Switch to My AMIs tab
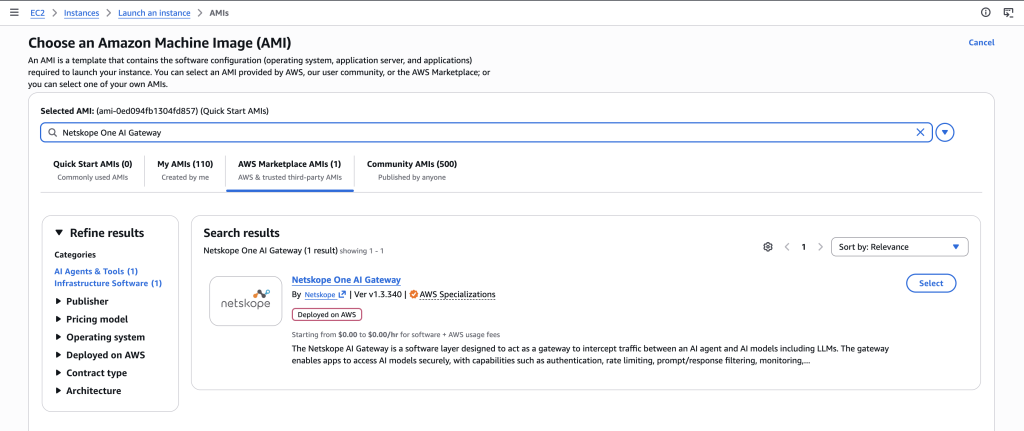This screenshot has height=431, width=1024. [x=185, y=170]
